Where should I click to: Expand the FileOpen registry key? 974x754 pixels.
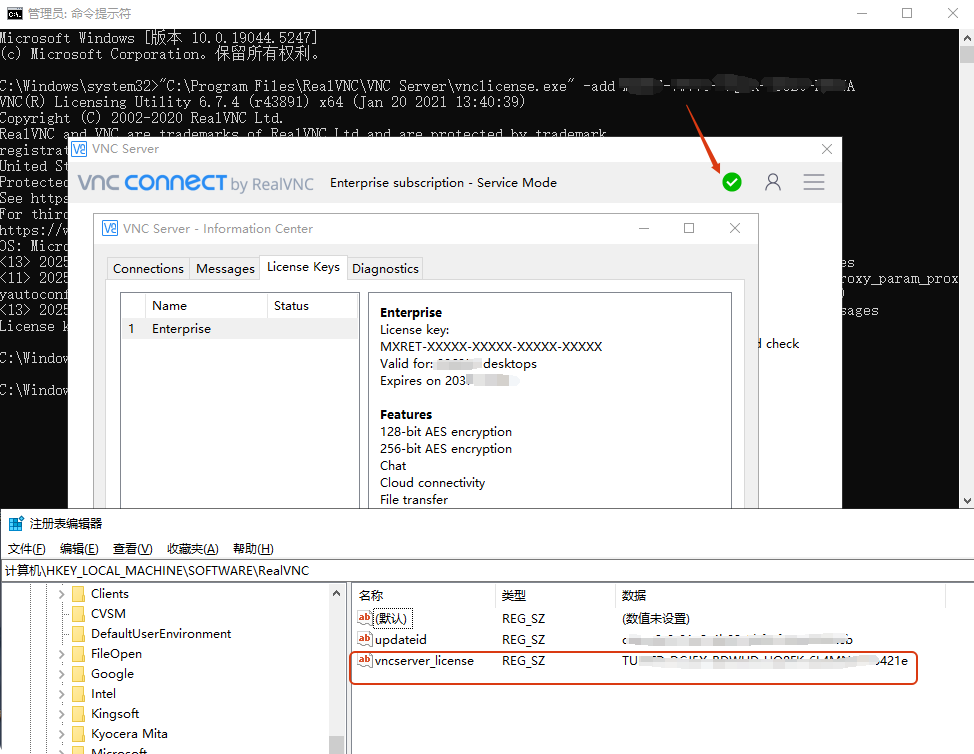[x=61, y=653]
